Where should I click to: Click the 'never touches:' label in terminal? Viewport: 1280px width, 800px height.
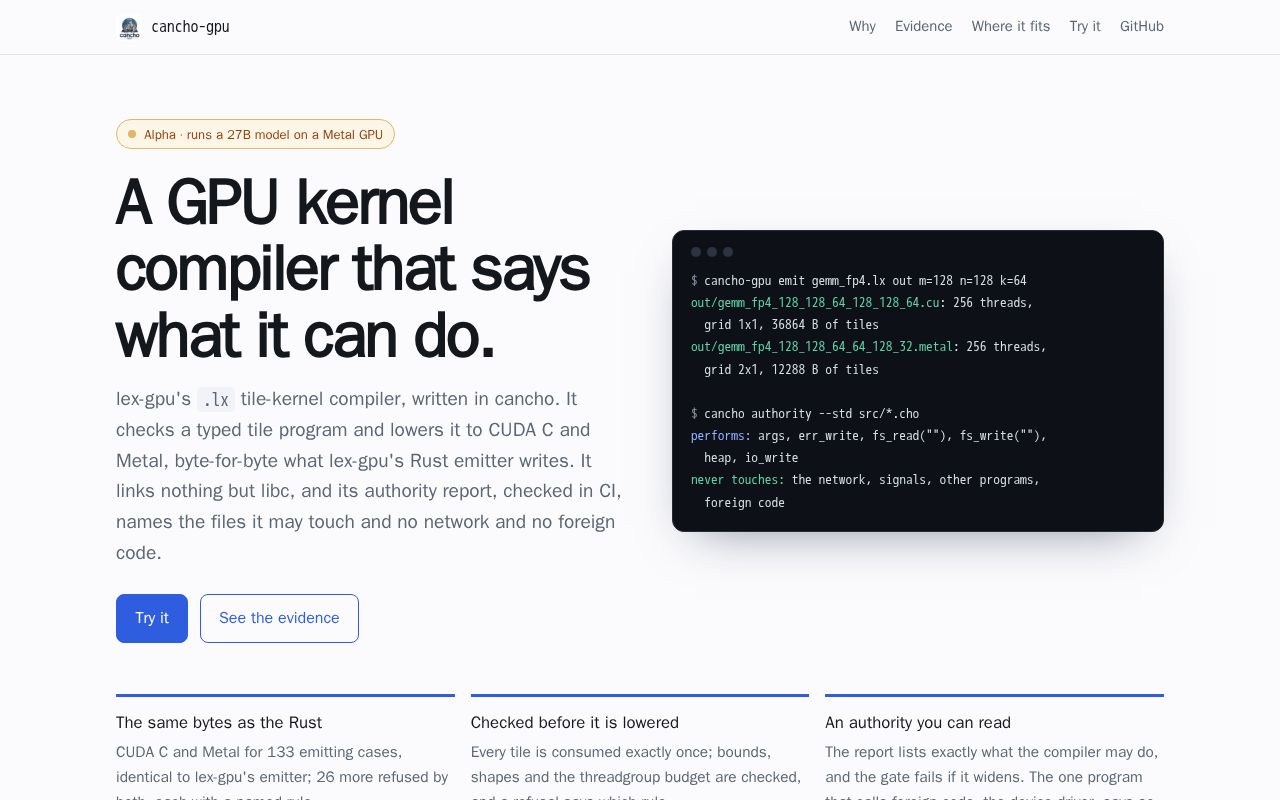[737, 479]
